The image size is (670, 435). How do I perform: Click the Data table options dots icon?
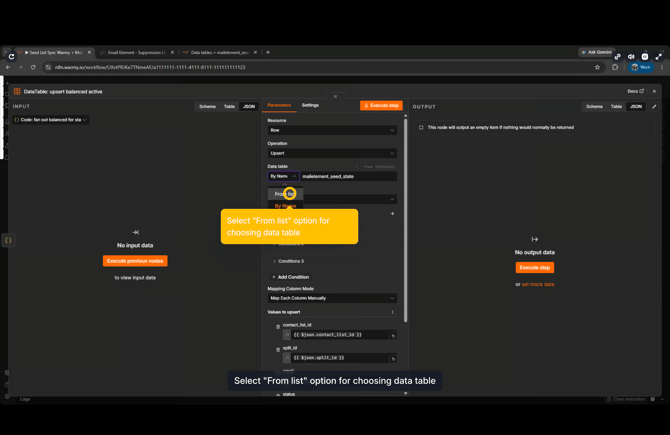coord(356,166)
